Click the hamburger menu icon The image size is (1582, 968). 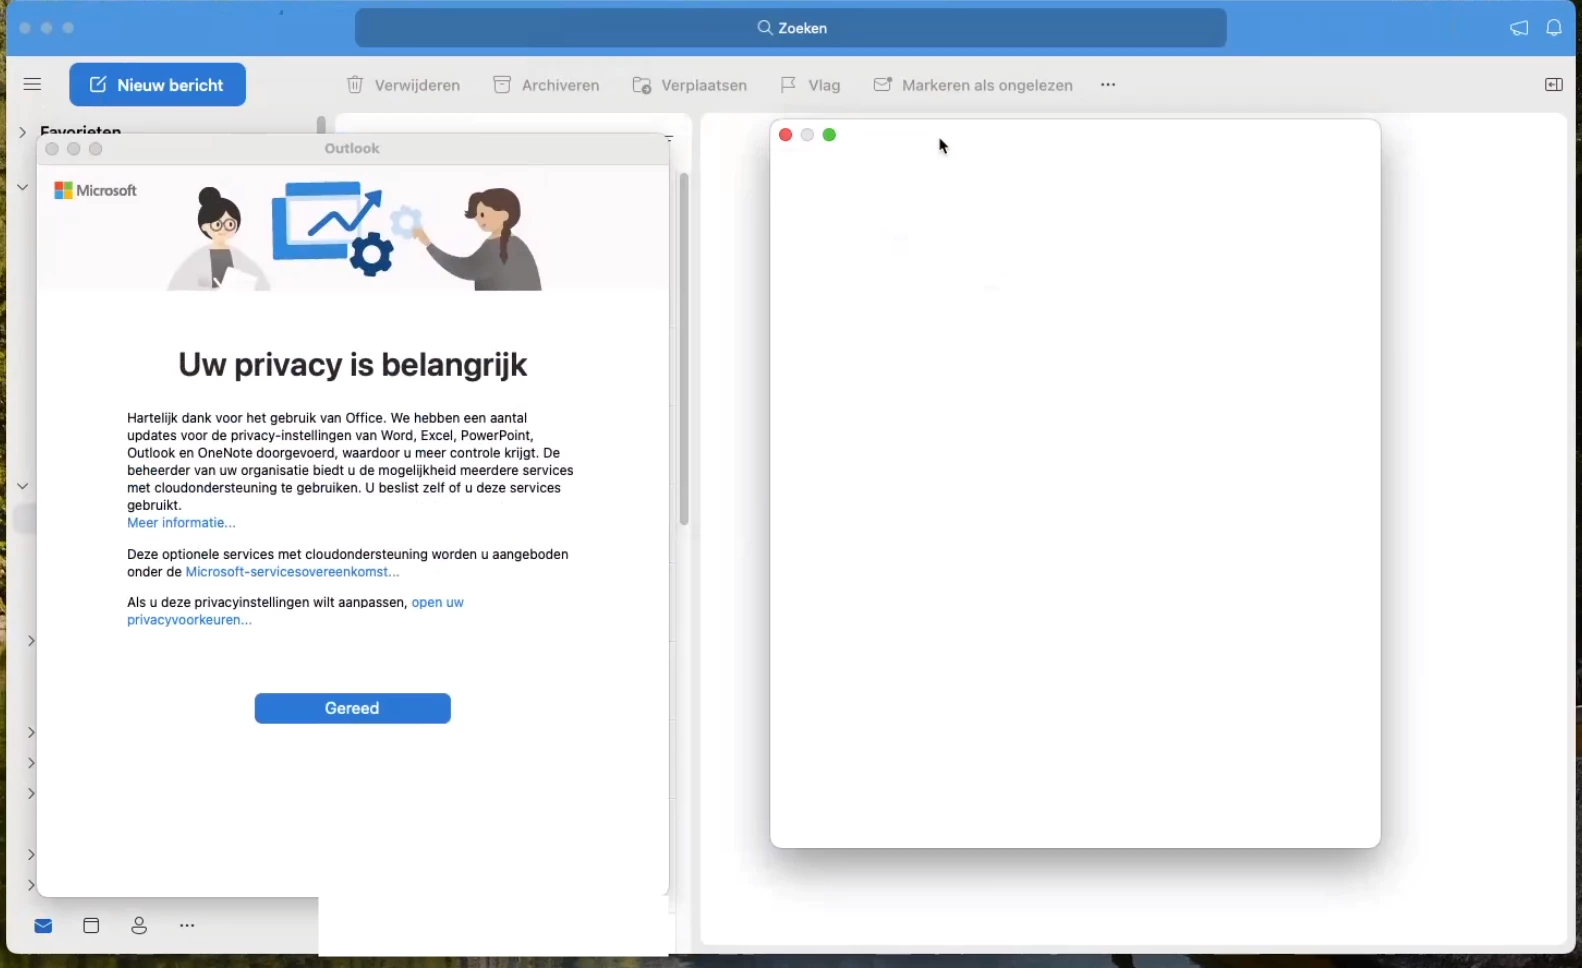(32, 85)
